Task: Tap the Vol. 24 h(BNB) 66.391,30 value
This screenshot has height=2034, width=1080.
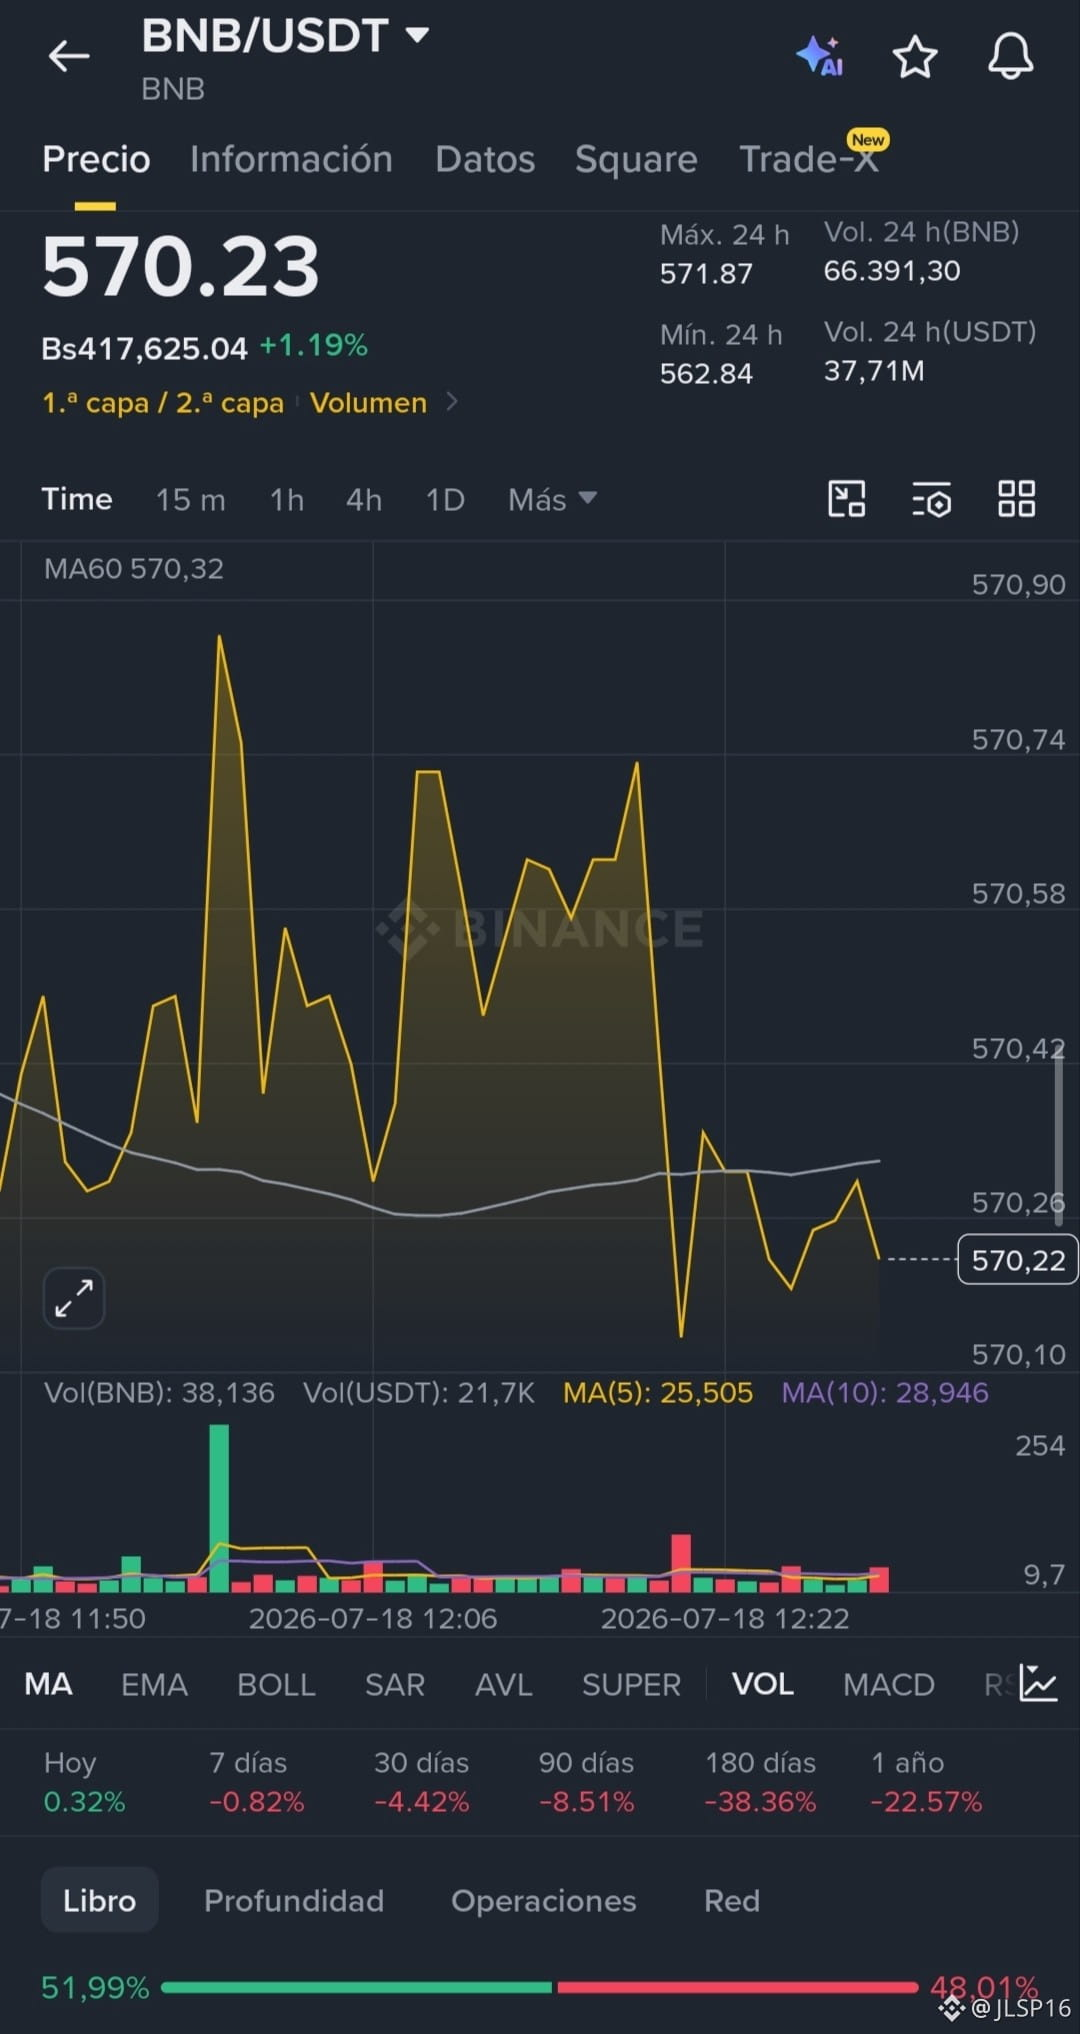Action: [892, 271]
